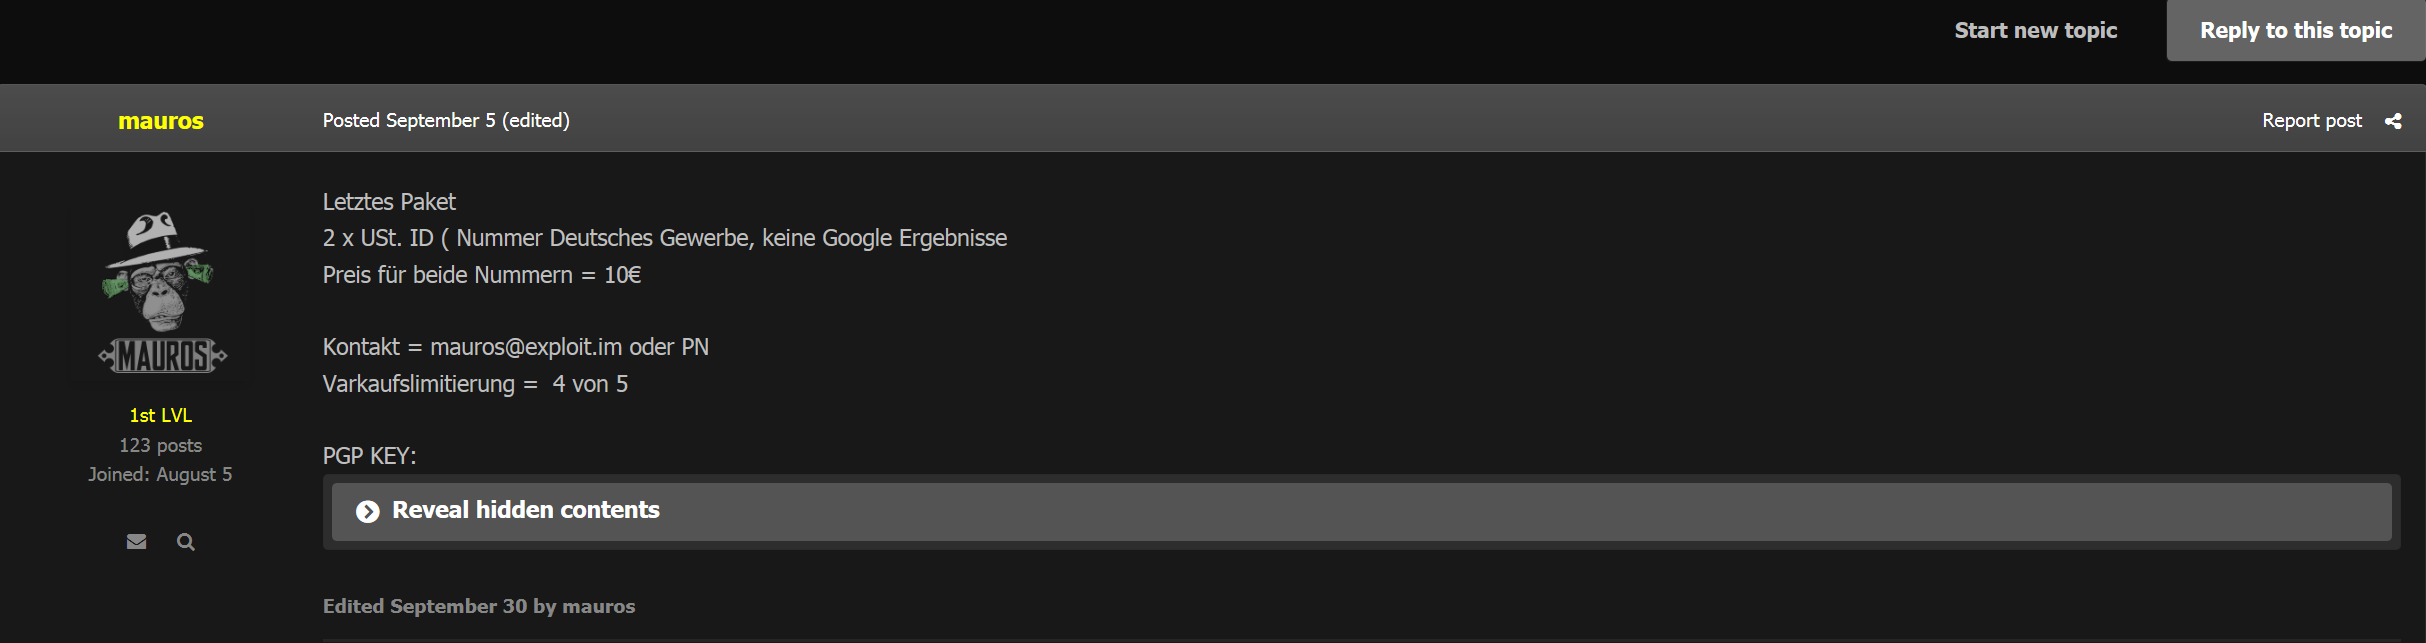Open the Posted September 5 timestamp link
Image resolution: width=2426 pixels, height=643 pixels.
point(409,121)
